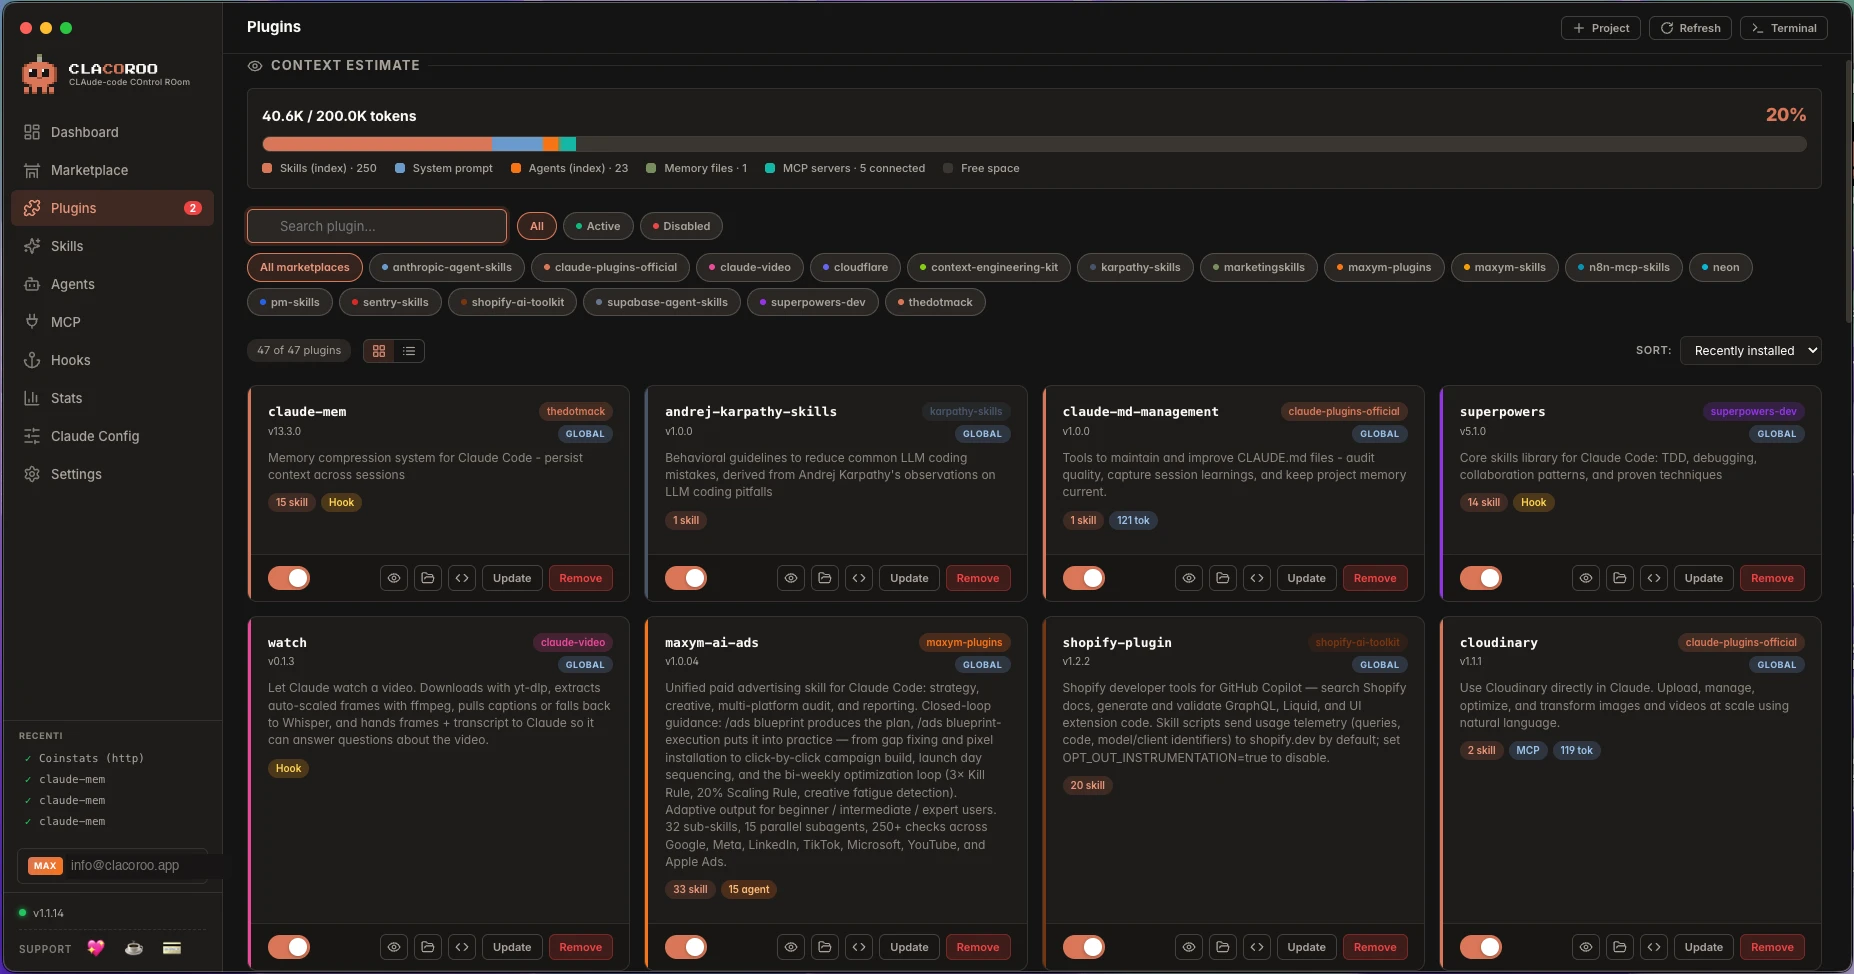Open the Recently installed sort dropdown
The image size is (1854, 974).
coord(1751,351)
